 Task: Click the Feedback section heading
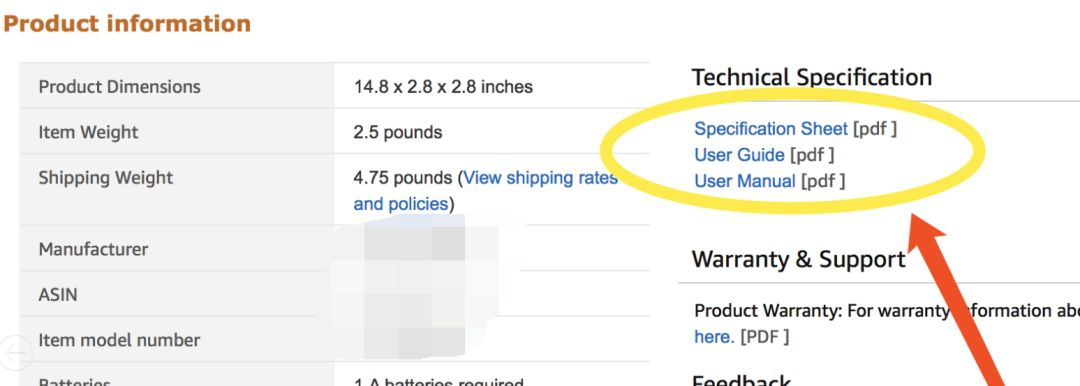coord(740,381)
